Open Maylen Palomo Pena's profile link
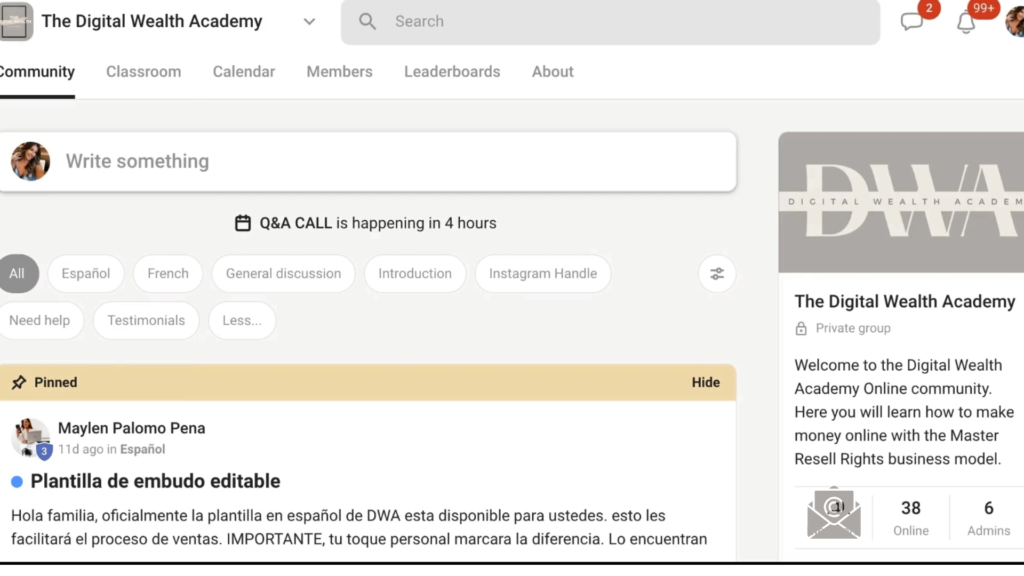Screen dimensions: 1024x576 [131, 428]
